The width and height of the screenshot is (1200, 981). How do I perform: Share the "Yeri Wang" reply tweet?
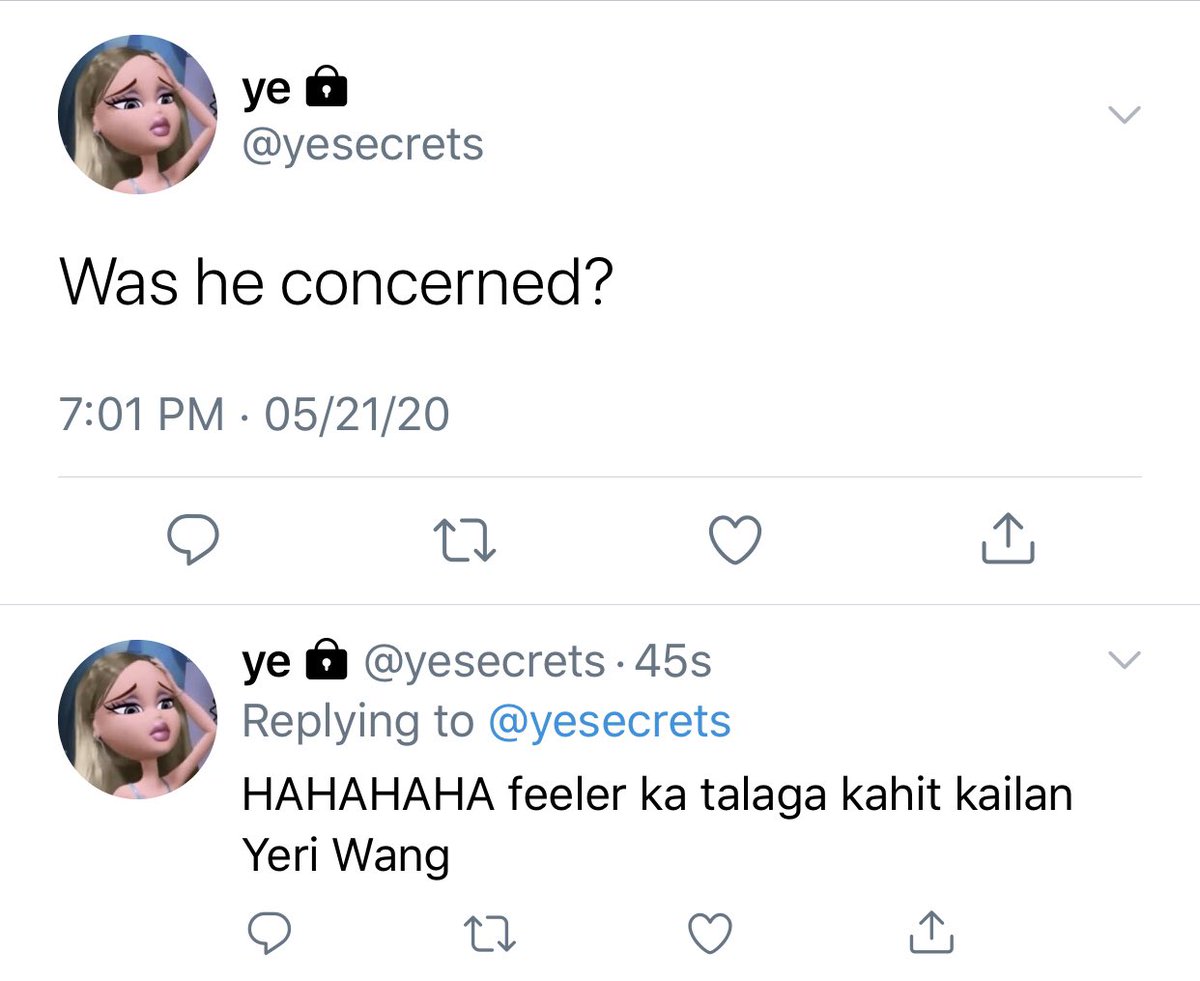(x=932, y=930)
